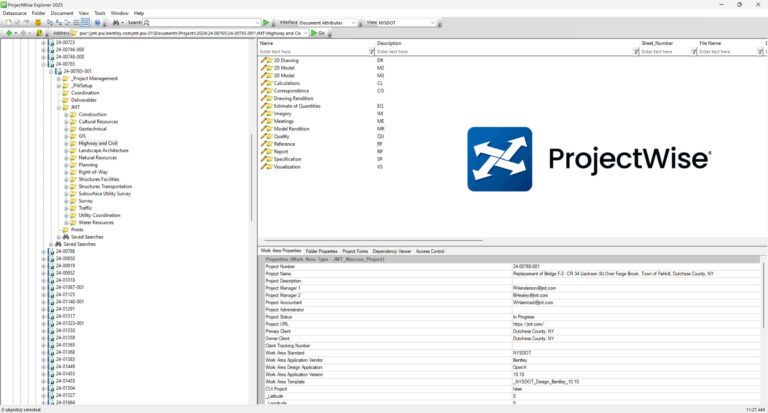Select the Geotechnical folder in tree
Screen dimensions: 768x413
pyautogui.click(x=93, y=129)
